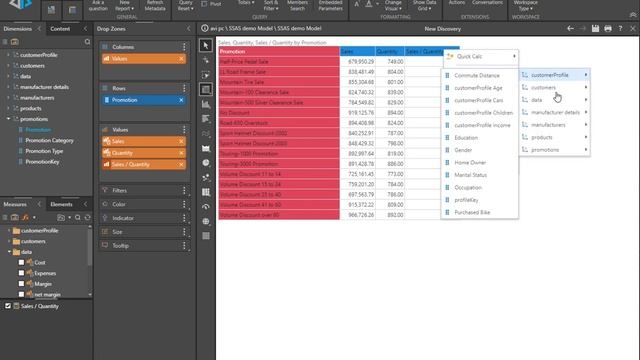Refresh the measures list
This screenshot has width=640, height=360.
coord(87,218)
